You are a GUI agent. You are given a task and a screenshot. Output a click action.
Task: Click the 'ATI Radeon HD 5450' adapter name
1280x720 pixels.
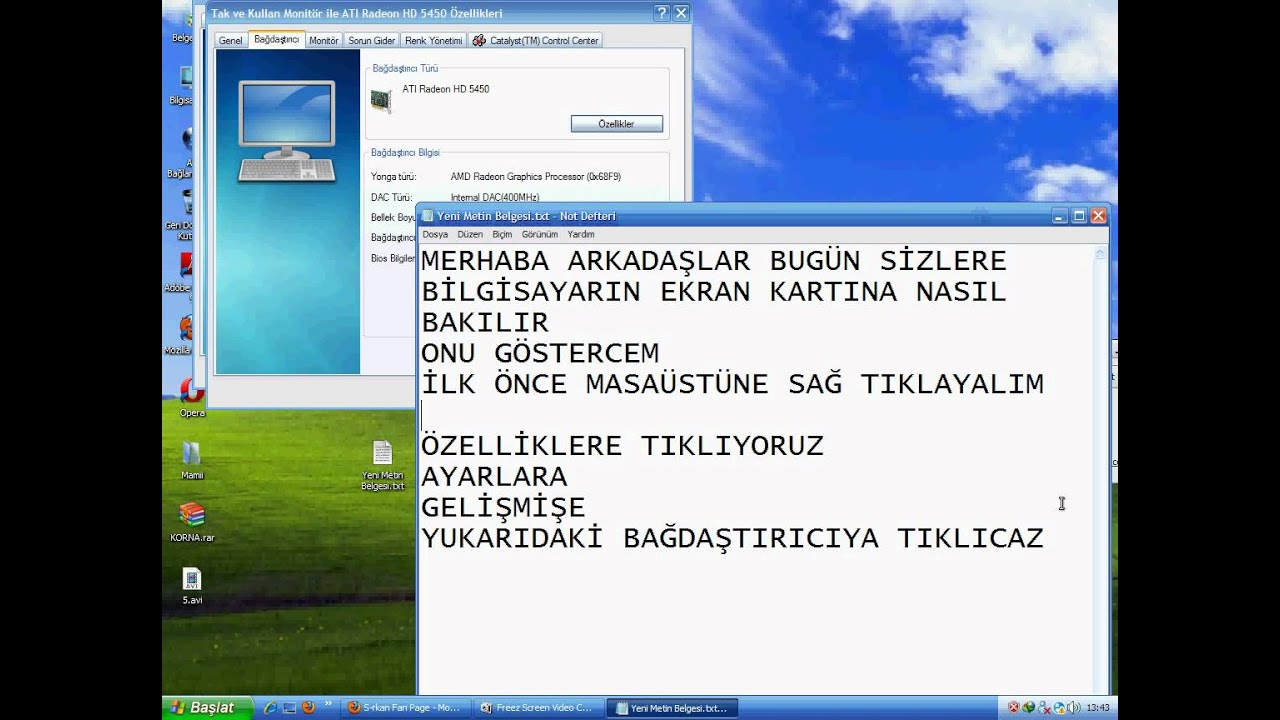pos(446,89)
